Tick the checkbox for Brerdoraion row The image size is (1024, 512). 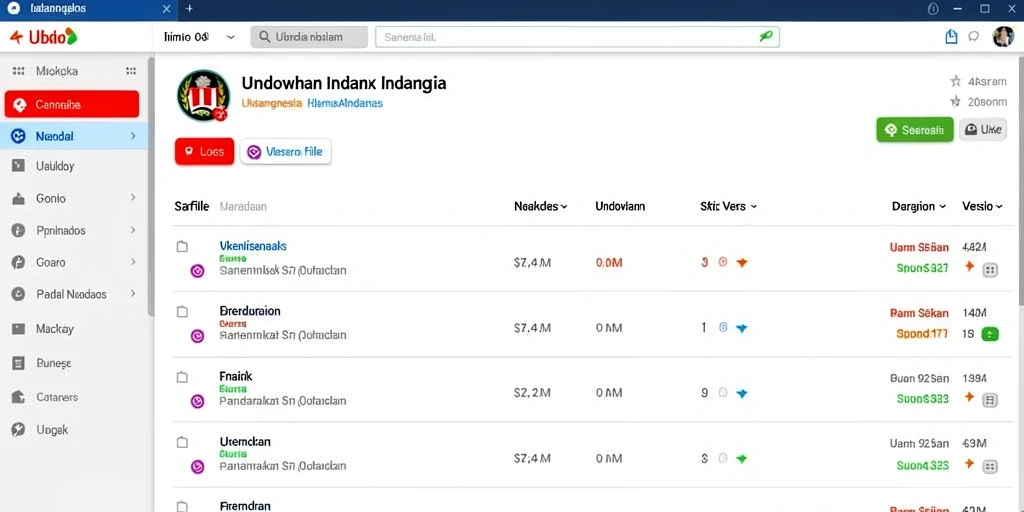182,312
